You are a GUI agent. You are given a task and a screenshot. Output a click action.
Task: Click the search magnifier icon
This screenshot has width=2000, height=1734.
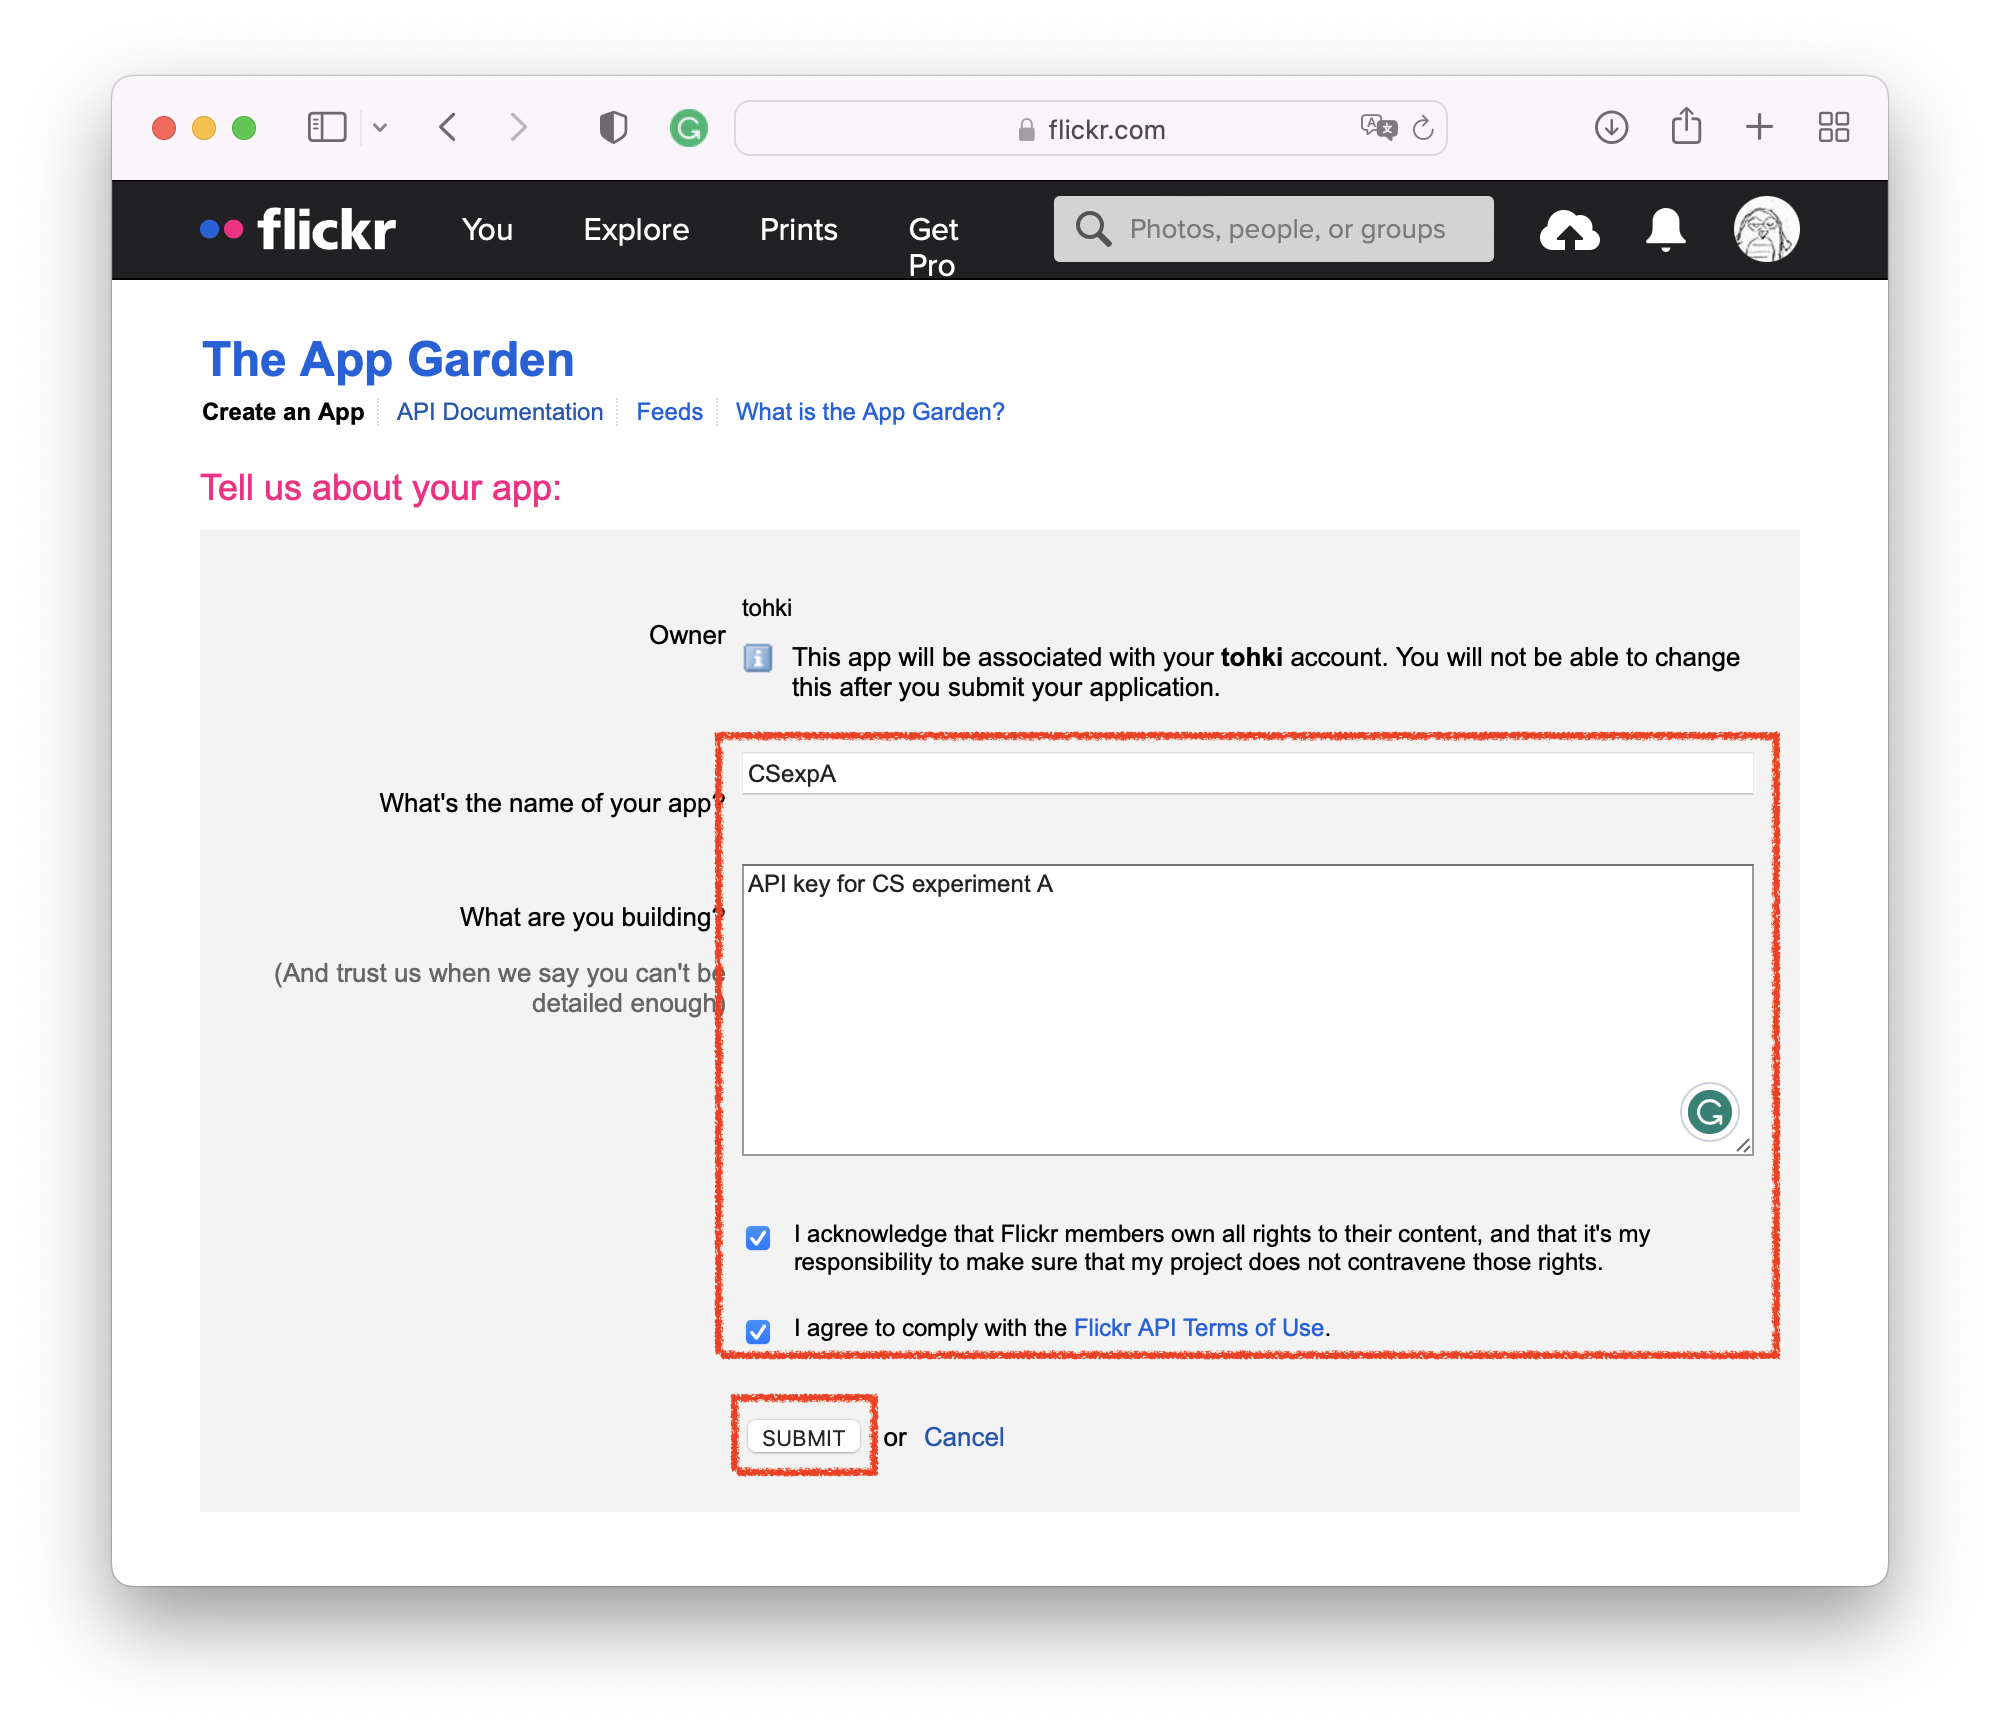pyautogui.click(x=1093, y=229)
